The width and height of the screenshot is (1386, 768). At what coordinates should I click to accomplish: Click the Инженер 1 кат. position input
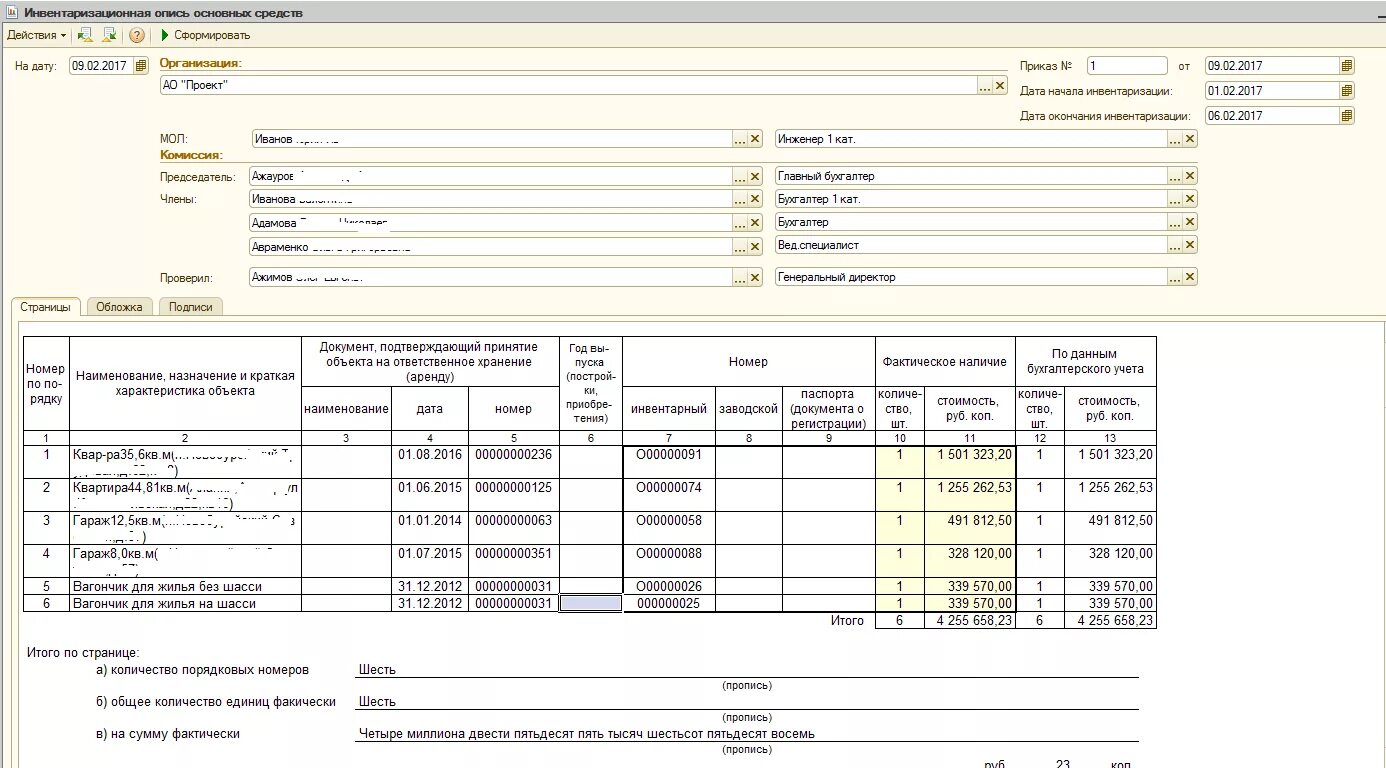(x=971, y=140)
